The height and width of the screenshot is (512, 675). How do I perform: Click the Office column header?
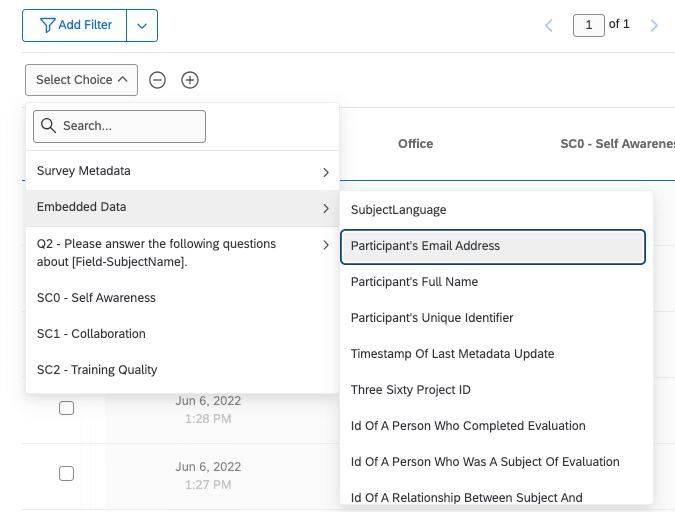415,144
